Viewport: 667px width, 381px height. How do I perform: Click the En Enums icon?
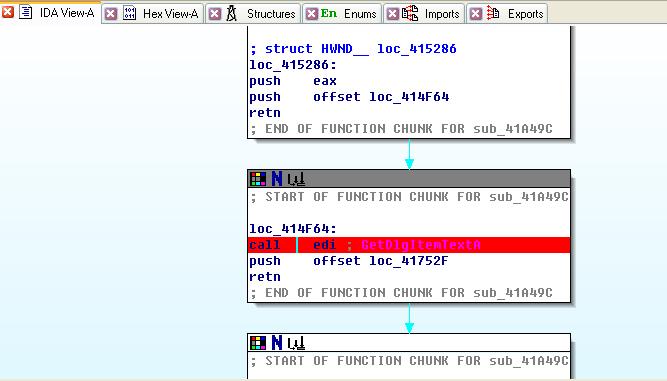(x=329, y=14)
